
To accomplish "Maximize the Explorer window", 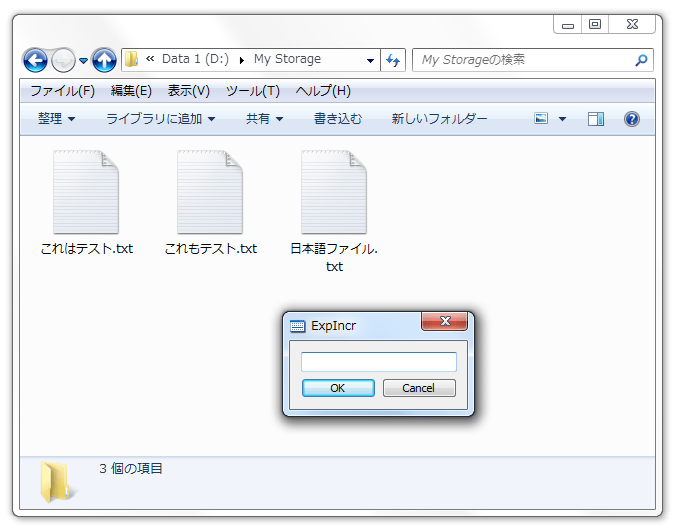I will (595, 25).
